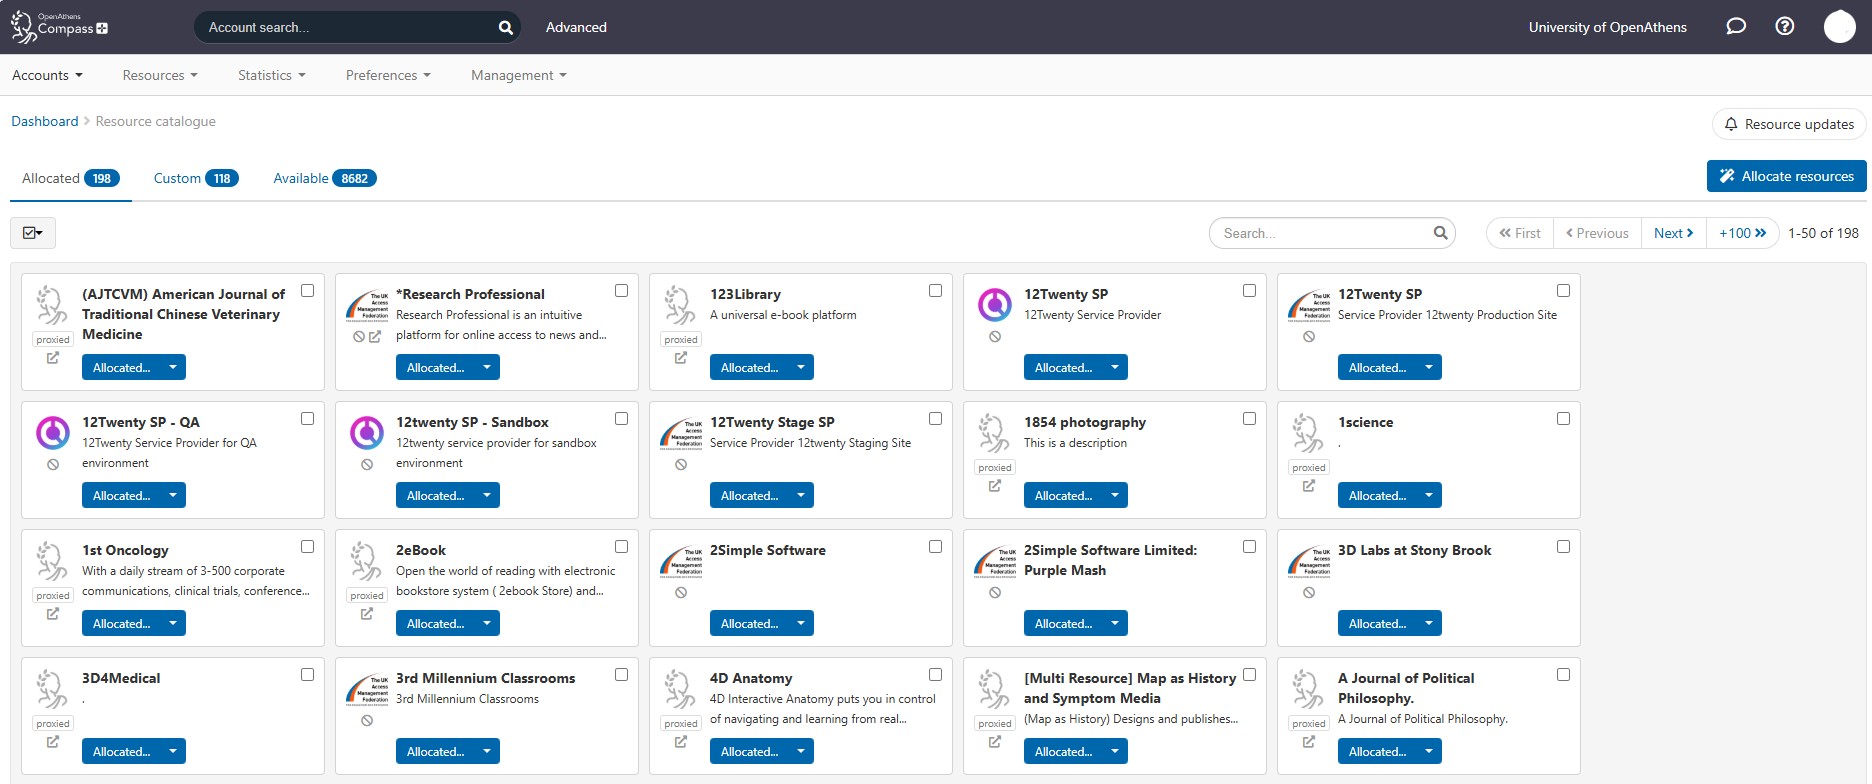Click the OpenAthens Compass logo
The height and width of the screenshot is (784, 1872).
(x=59, y=27)
